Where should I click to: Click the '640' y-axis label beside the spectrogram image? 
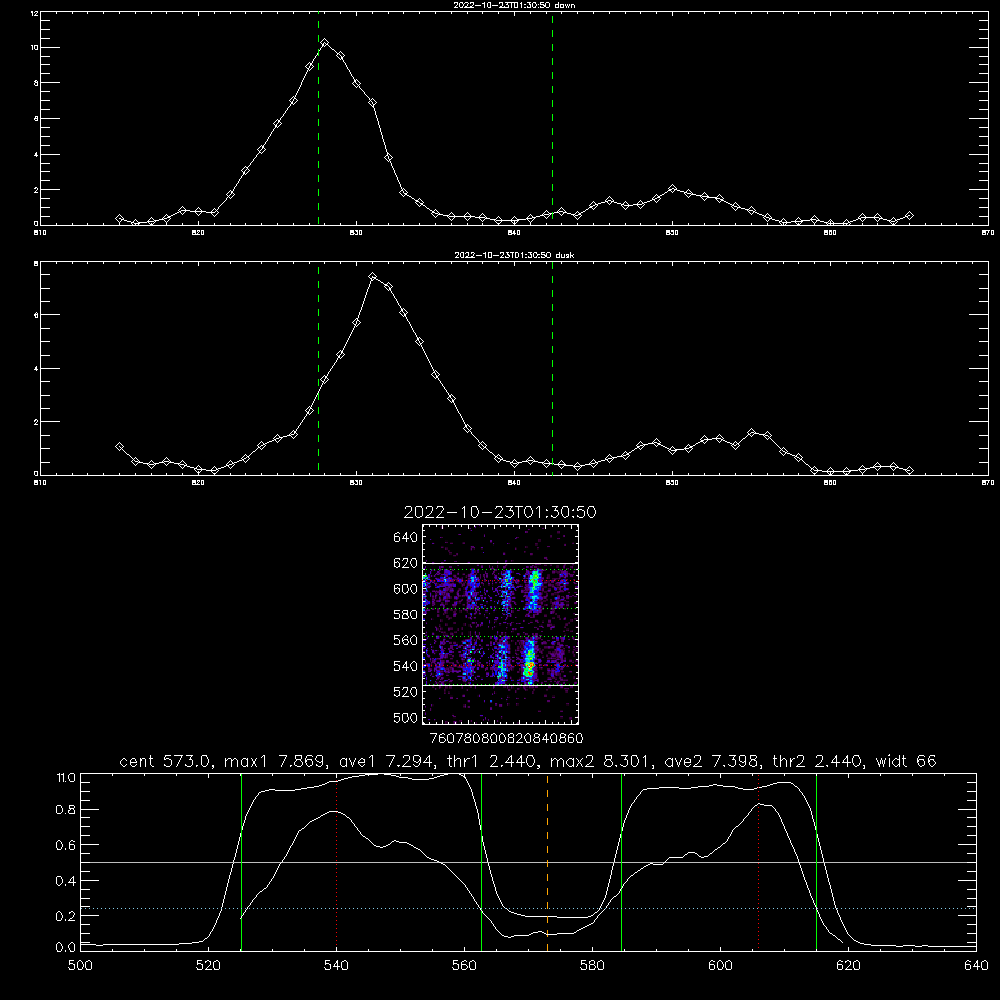coord(405,538)
